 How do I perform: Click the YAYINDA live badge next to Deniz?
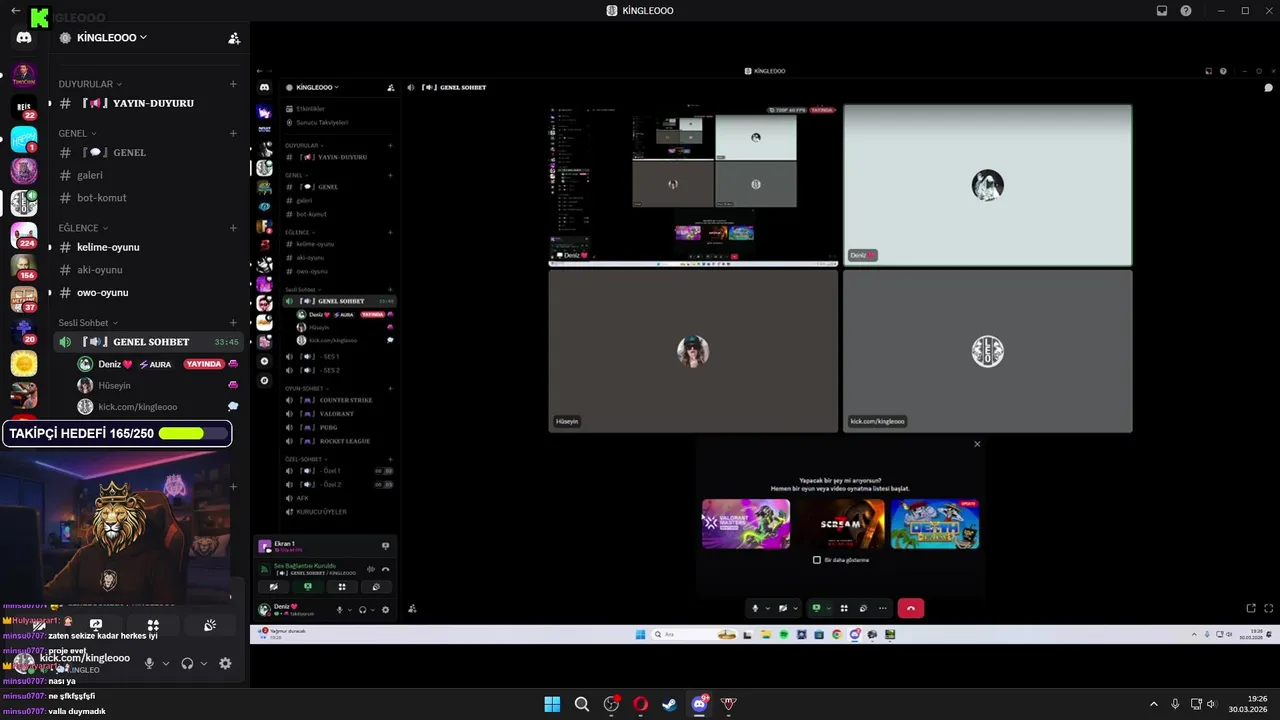(x=204, y=364)
